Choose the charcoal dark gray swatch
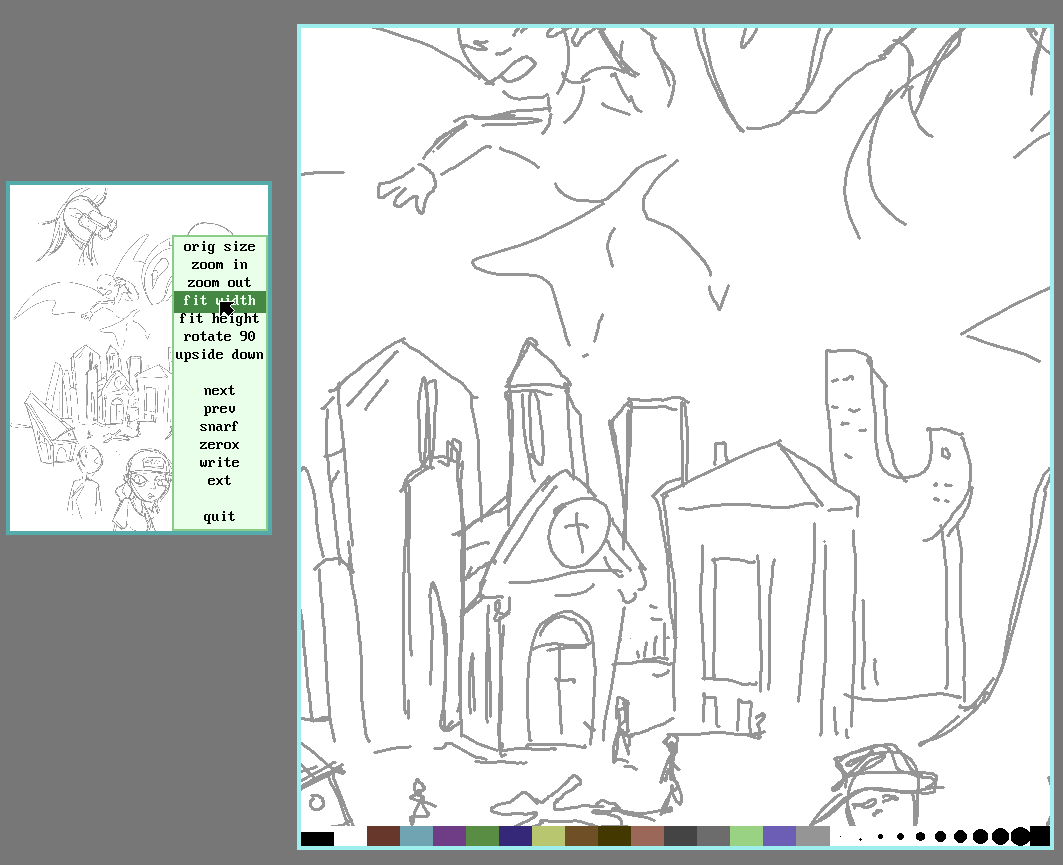This screenshot has height=865, width=1063. tap(681, 837)
